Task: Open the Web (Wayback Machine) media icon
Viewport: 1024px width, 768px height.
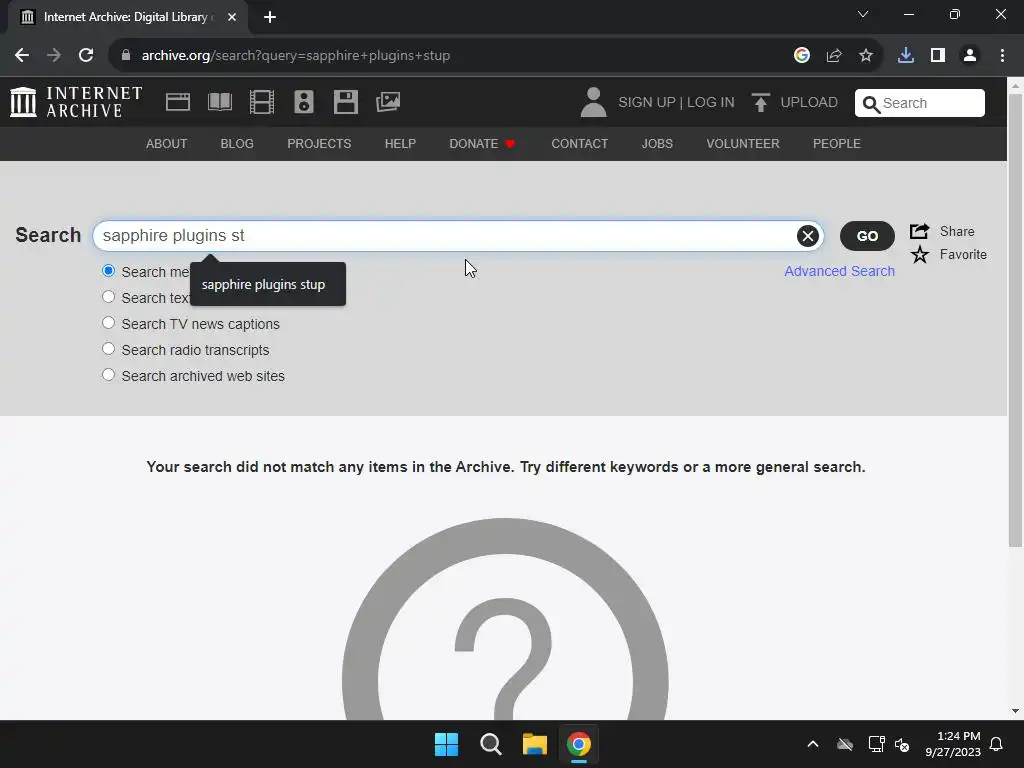Action: [x=178, y=102]
